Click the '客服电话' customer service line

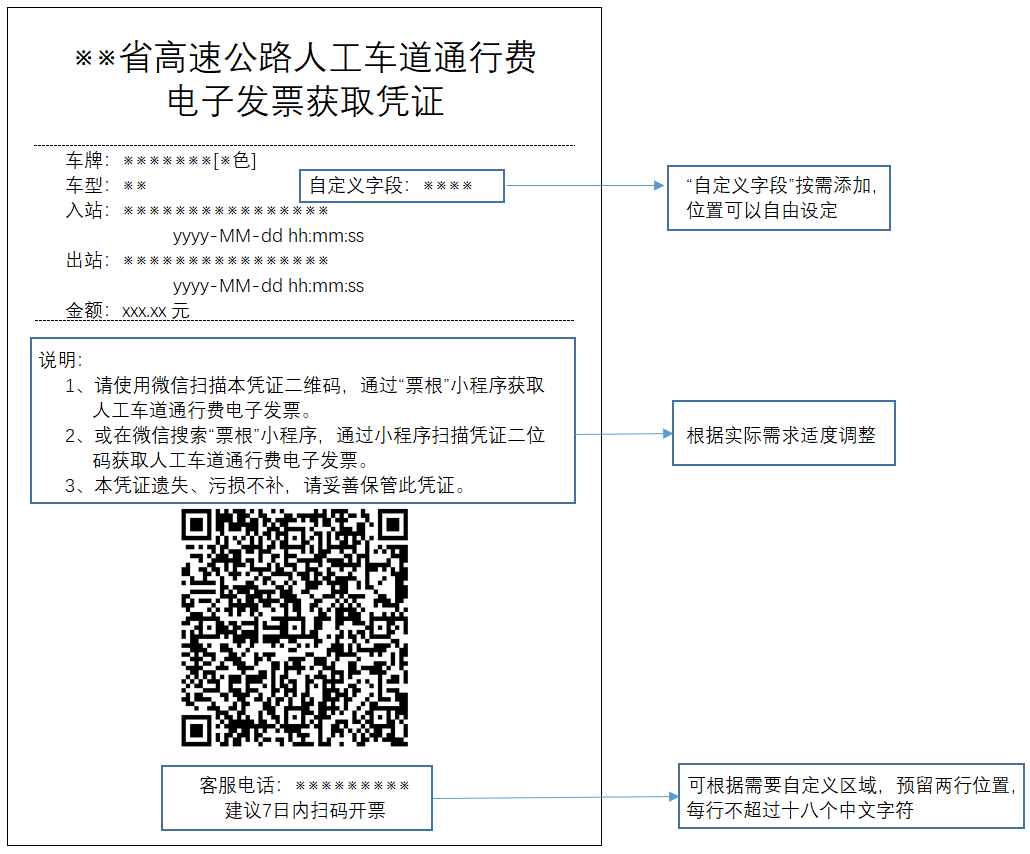(304, 786)
